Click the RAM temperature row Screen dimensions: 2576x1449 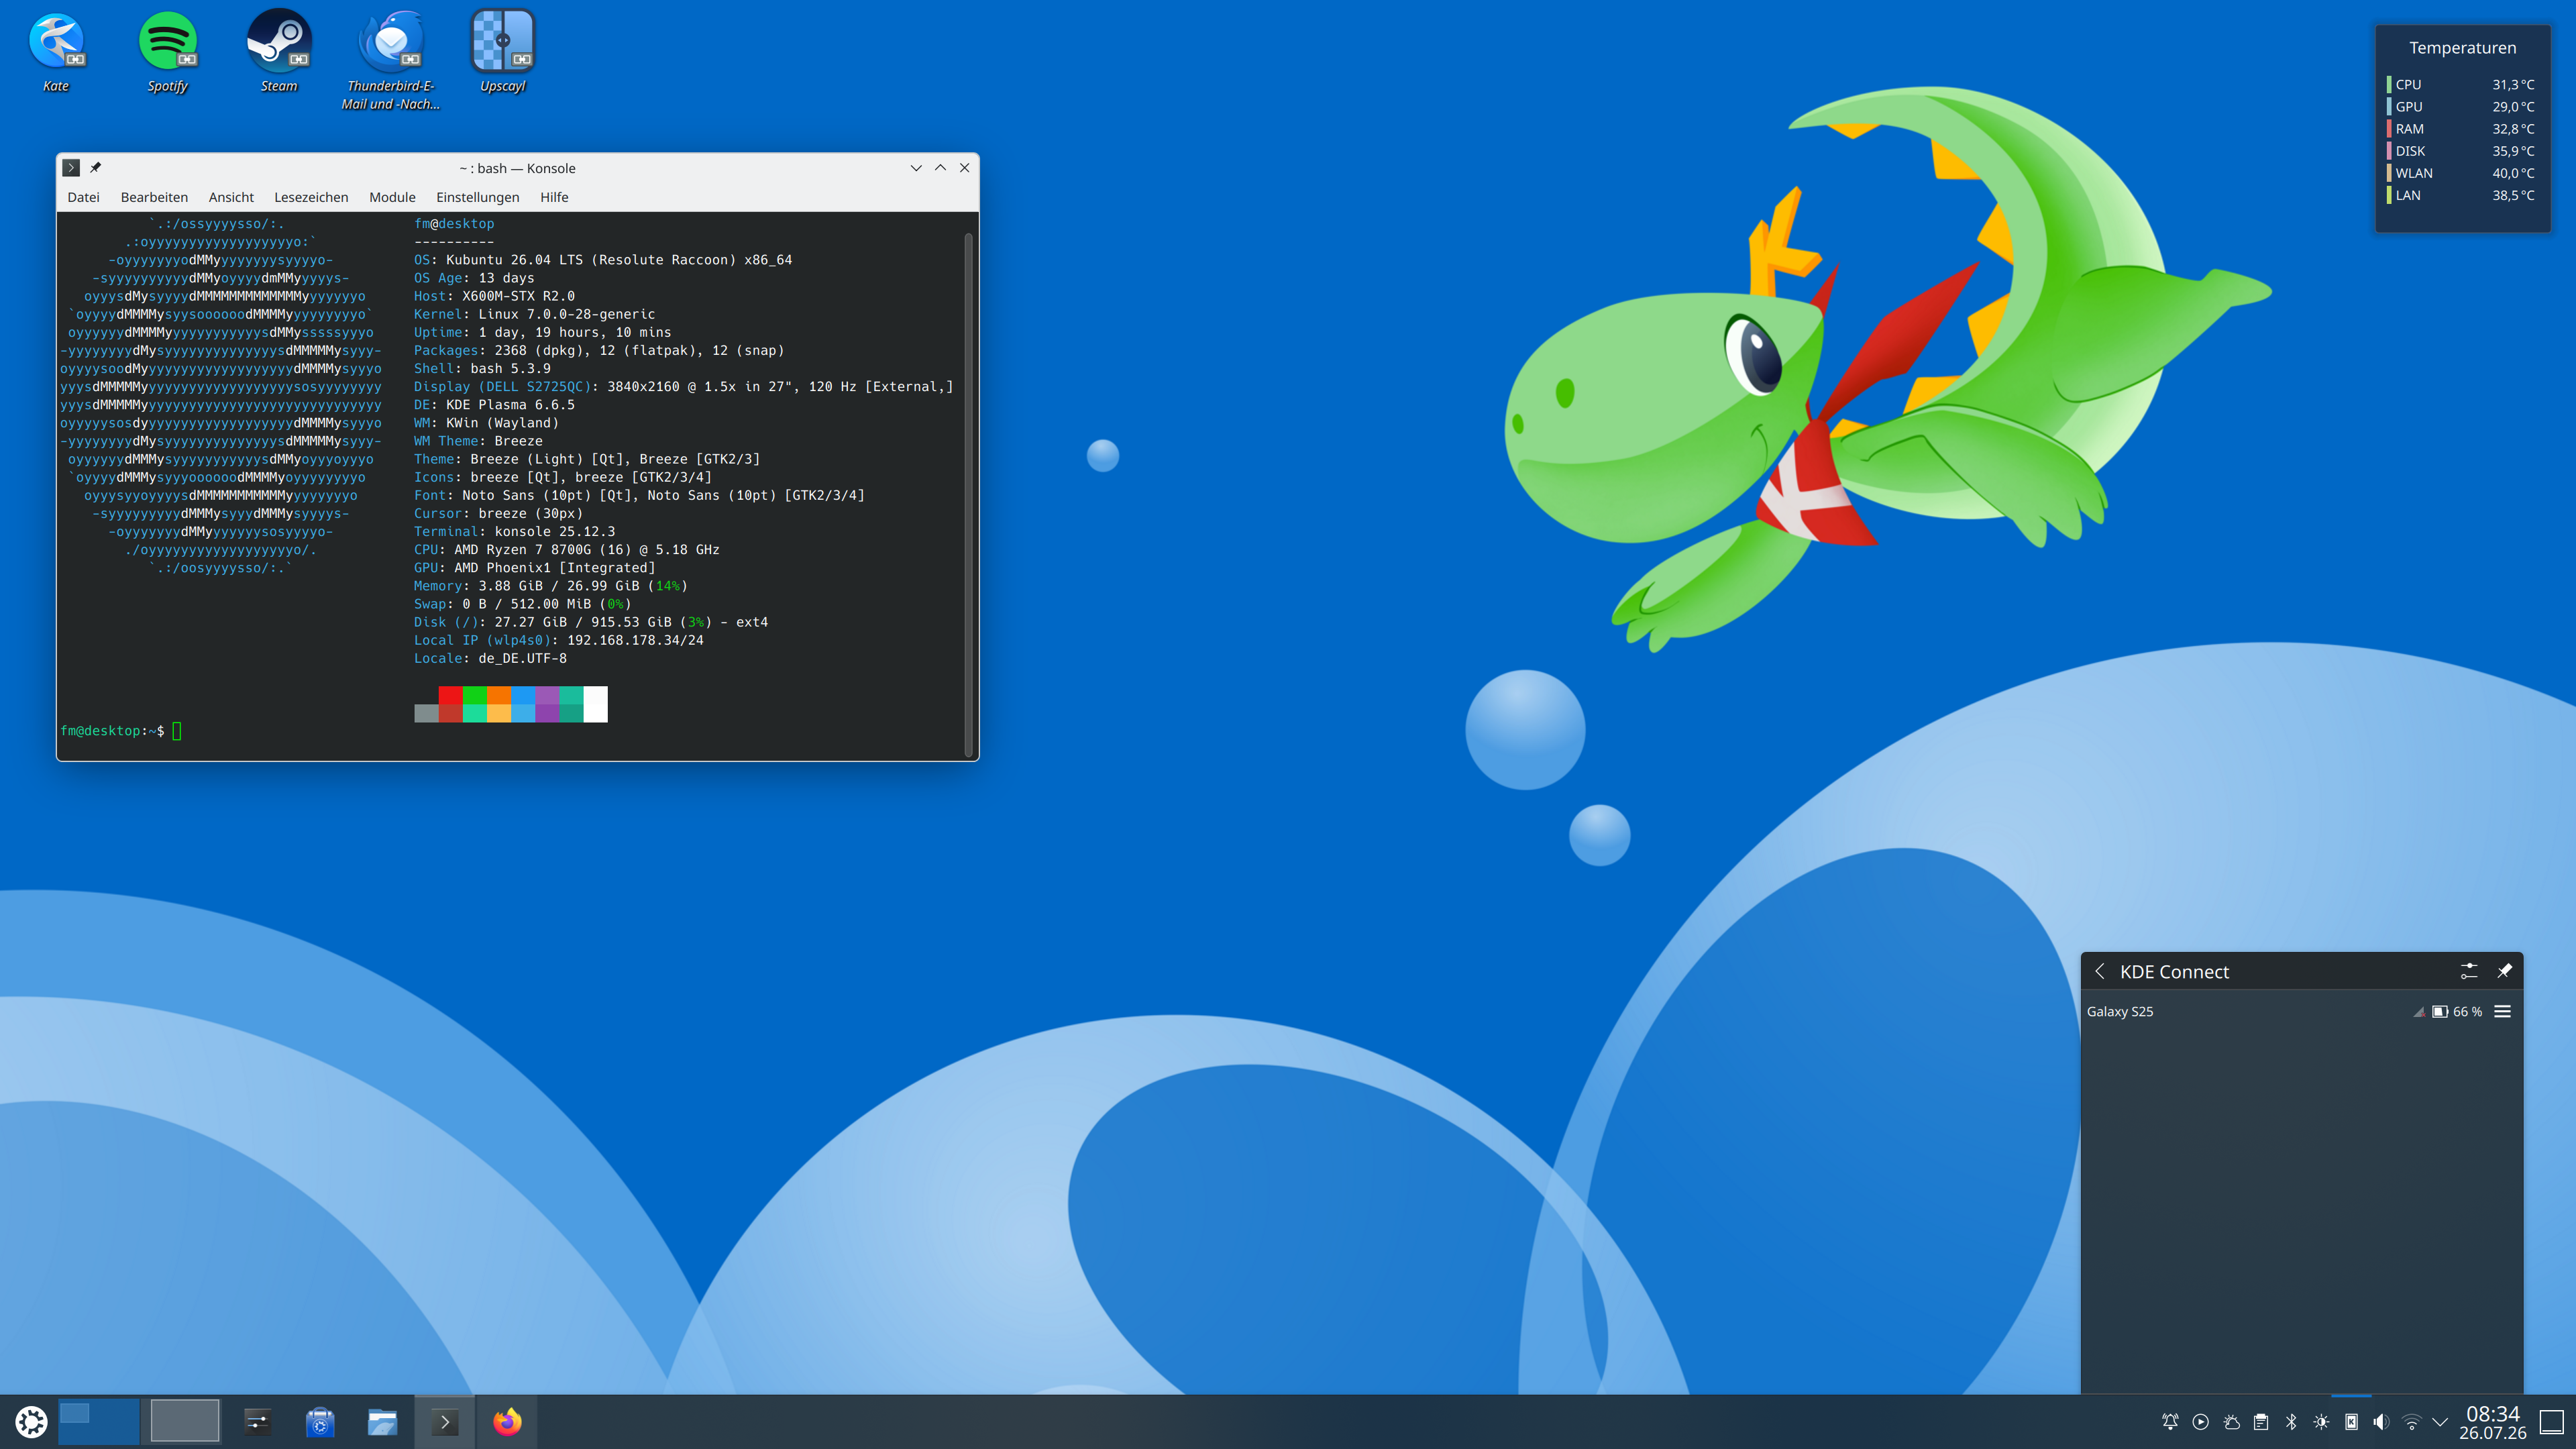pos(2461,128)
